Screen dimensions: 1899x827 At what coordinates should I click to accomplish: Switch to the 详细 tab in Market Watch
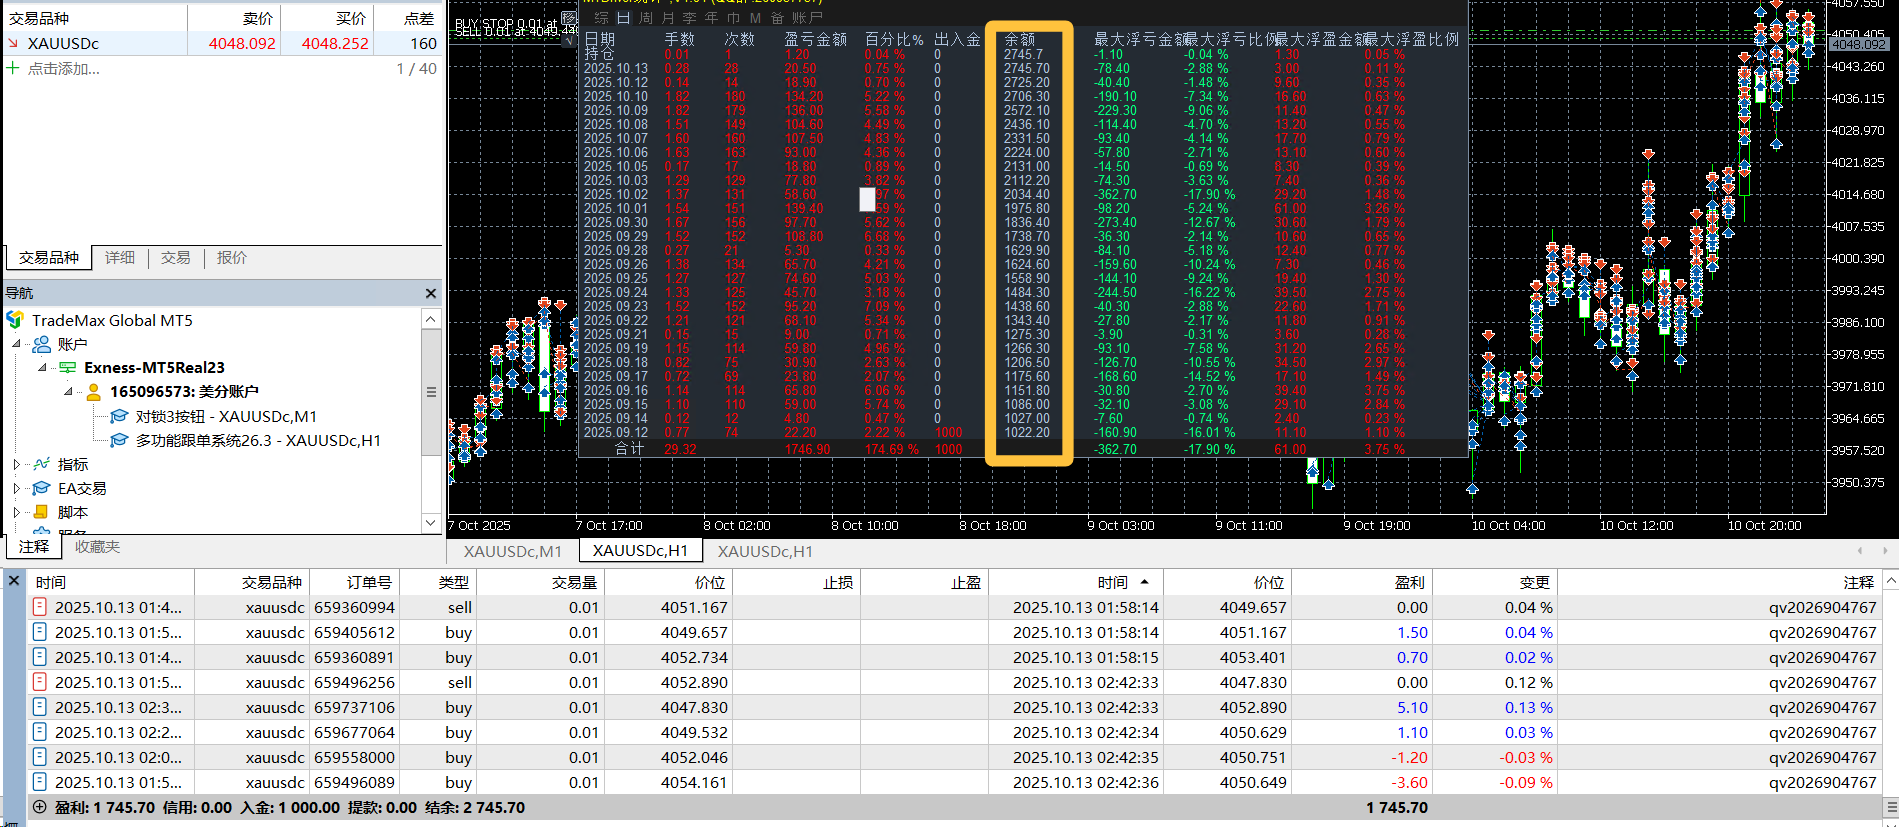pyautogui.click(x=120, y=258)
